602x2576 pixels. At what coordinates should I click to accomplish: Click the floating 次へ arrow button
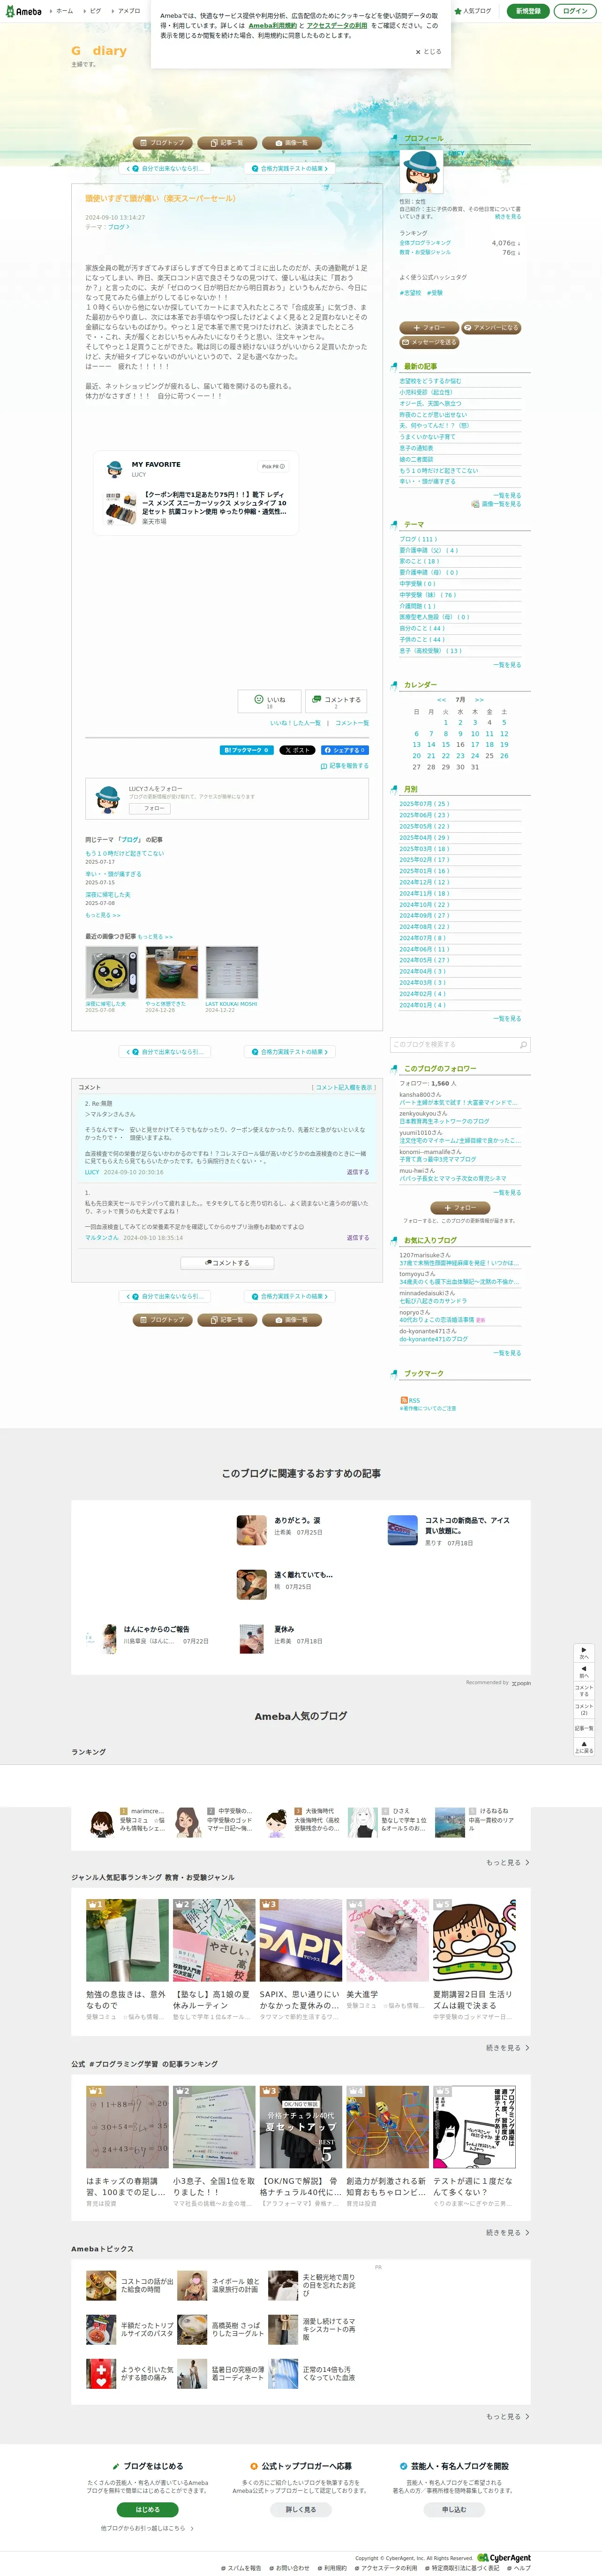click(x=584, y=1653)
